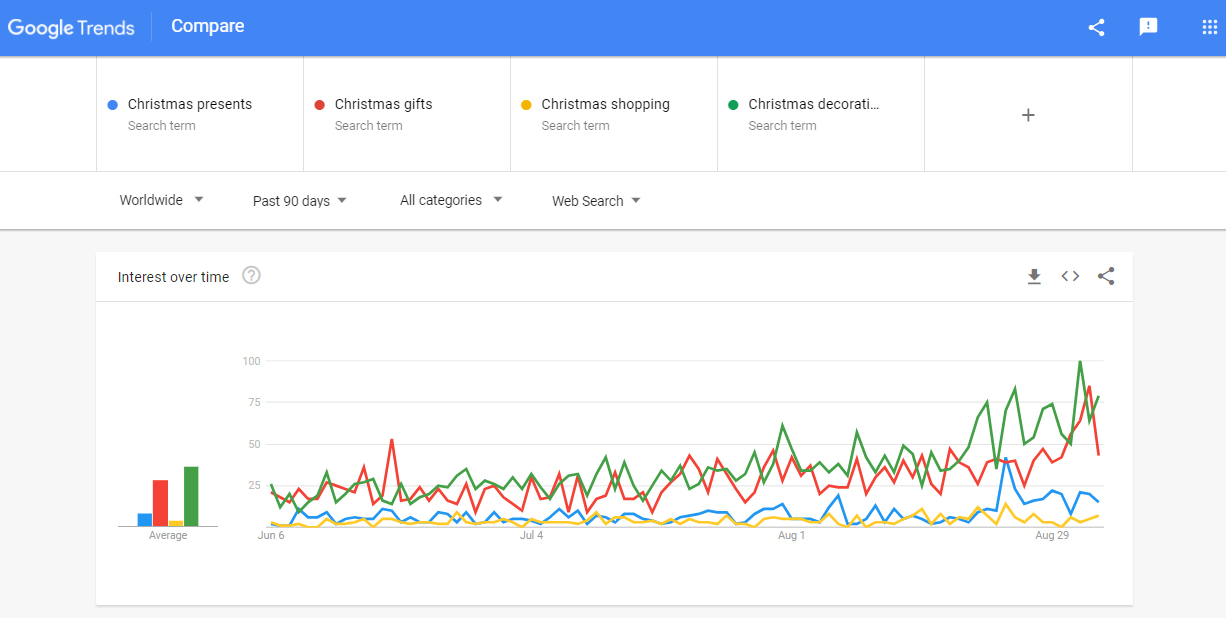Open the Google apps grid

pos(1209,27)
